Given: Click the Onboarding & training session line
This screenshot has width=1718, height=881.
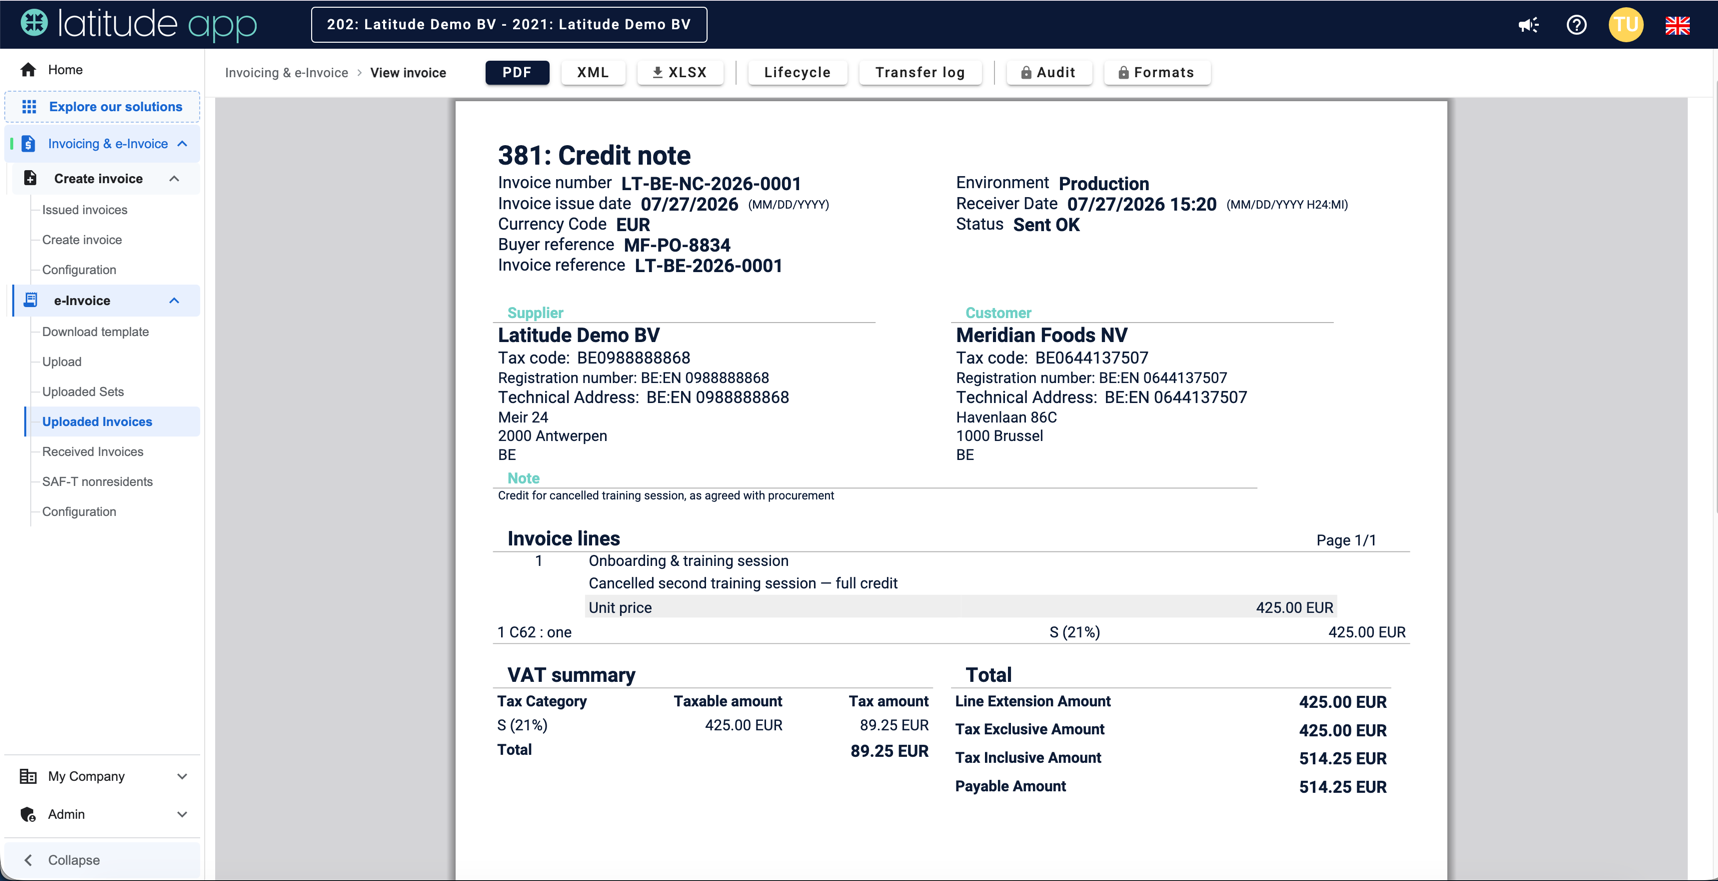Looking at the screenshot, I should [x=689, y=561].
